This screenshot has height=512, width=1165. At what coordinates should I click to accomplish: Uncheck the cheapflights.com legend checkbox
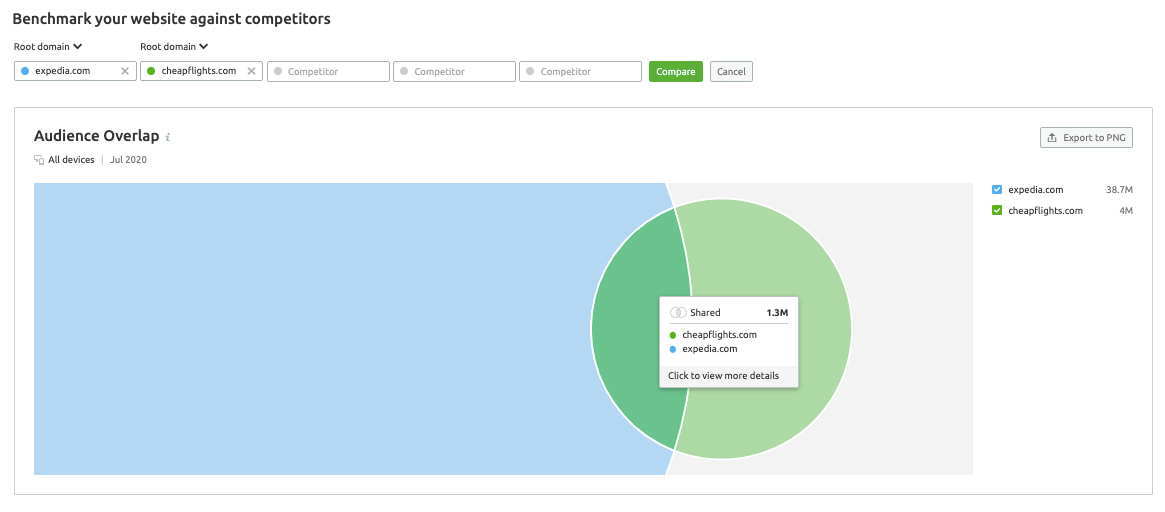coord(997,210)
